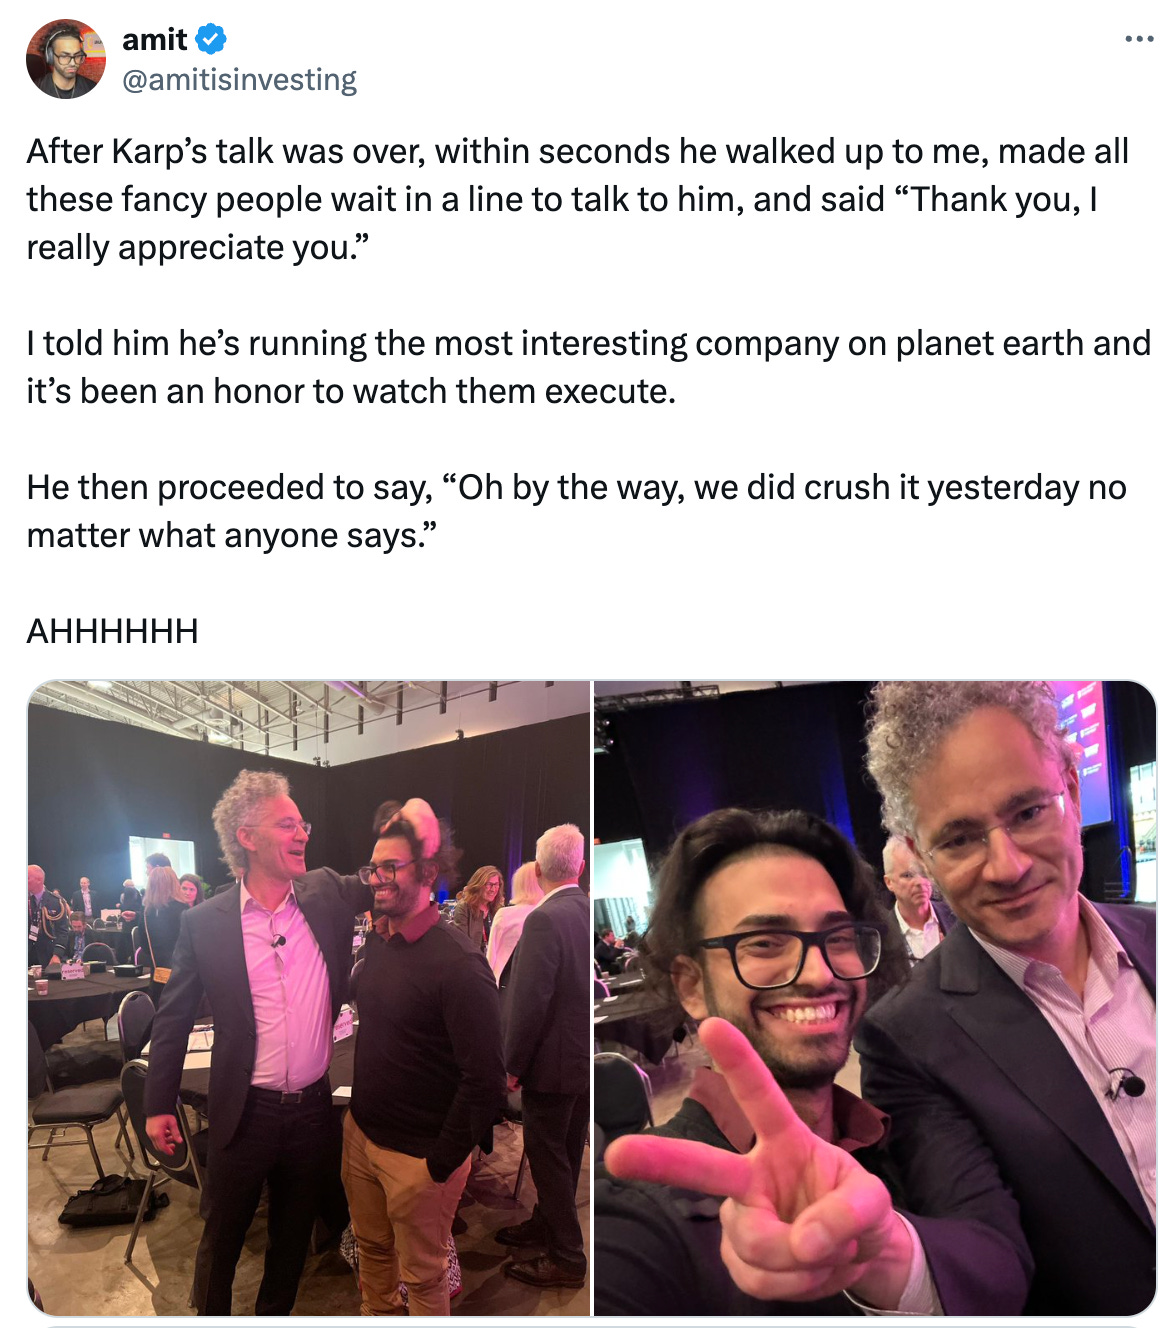Open the left photo of two men standing
This screenshot has width=1170, height=1328.
click(309, 998)
